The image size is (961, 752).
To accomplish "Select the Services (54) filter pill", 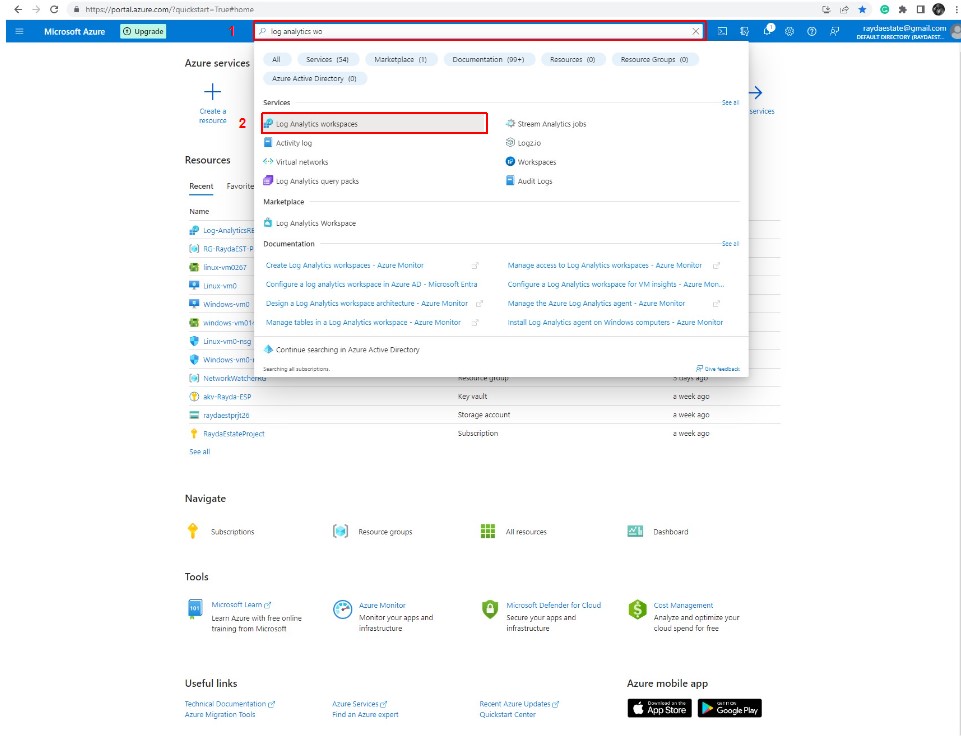I will point(327,59).
